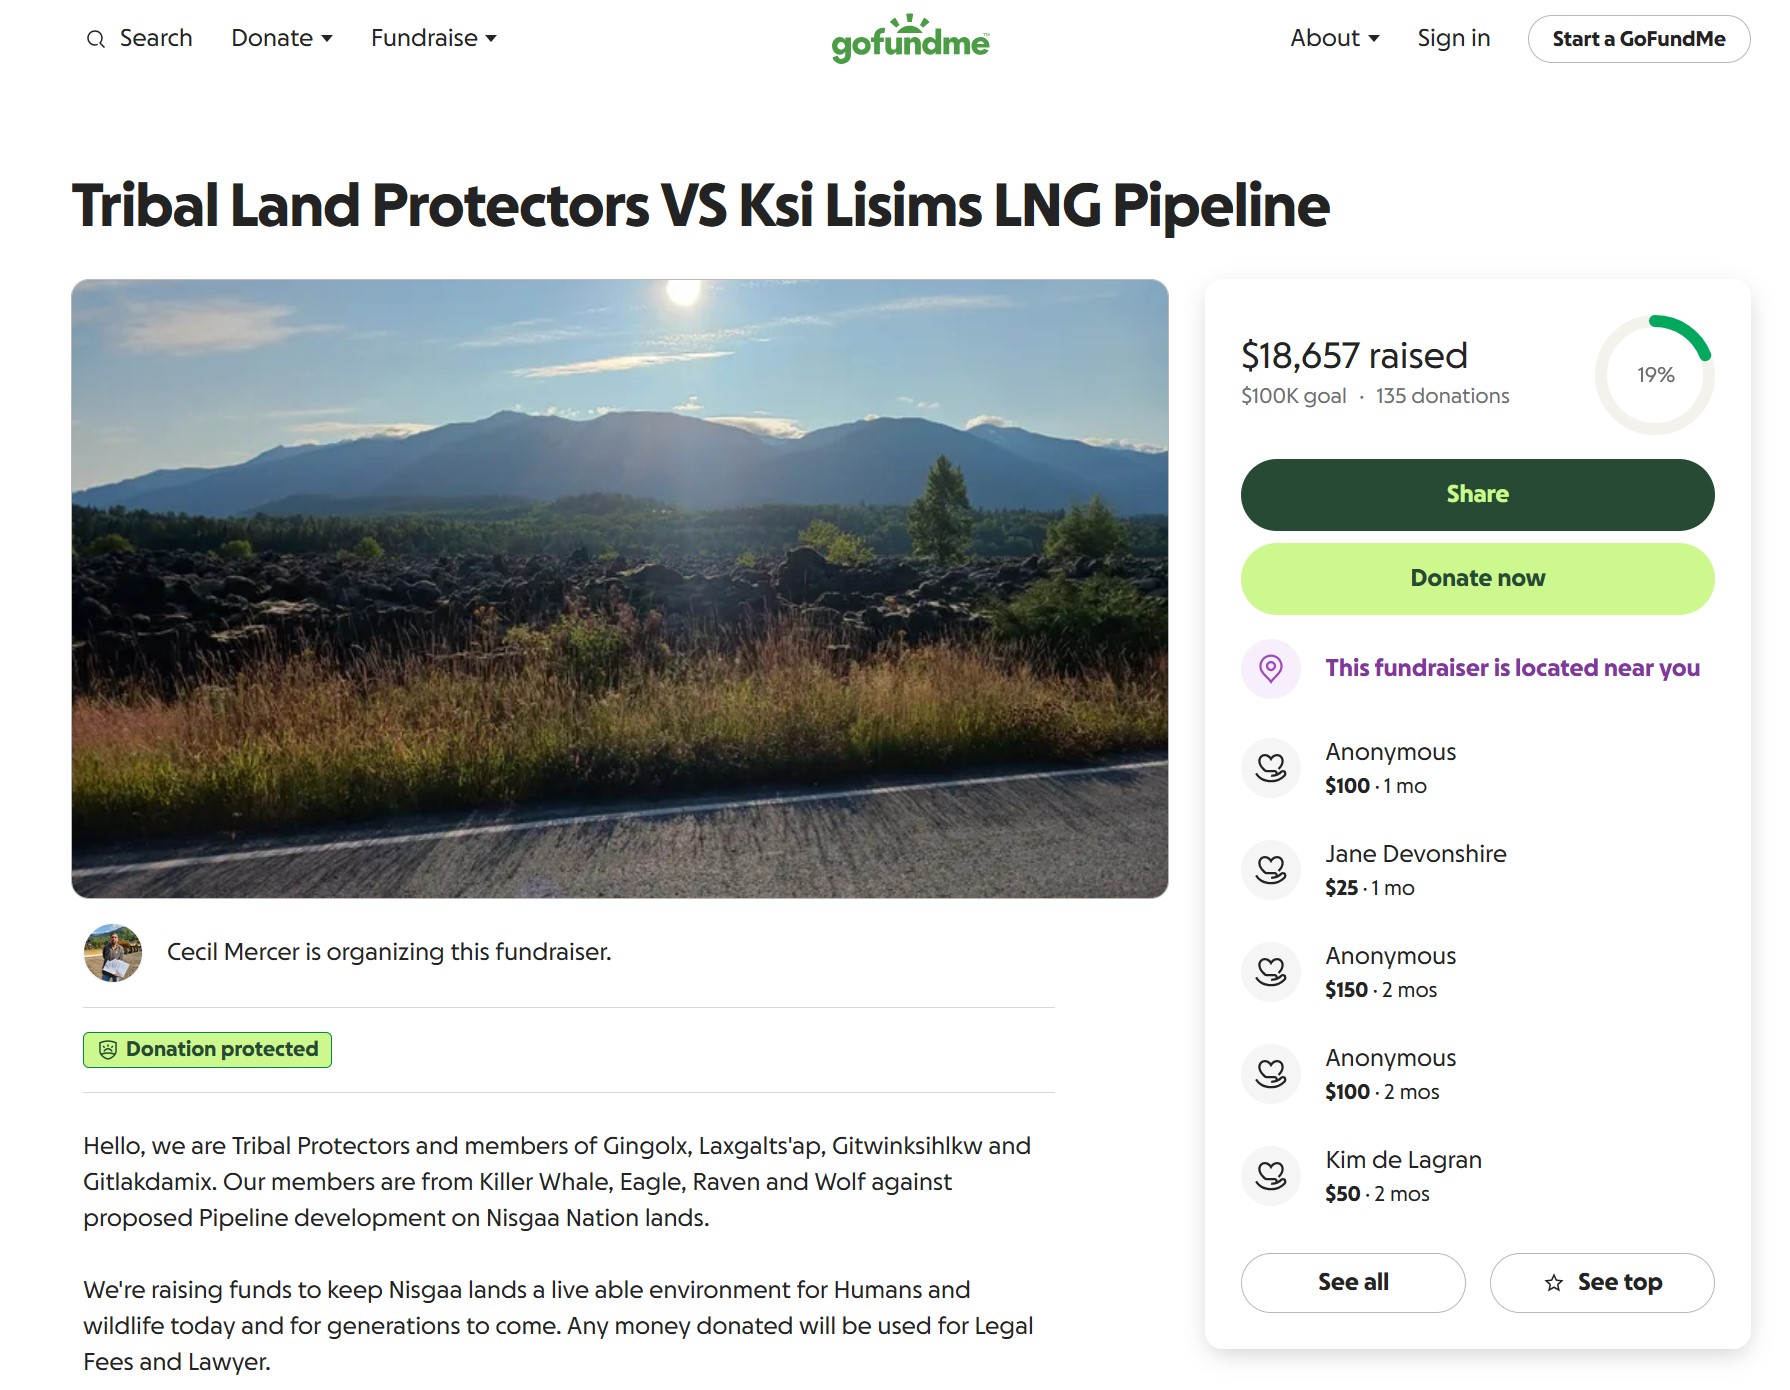Click the donation icon beside Kim de Lagran
Screen dimensions: 1790x1390
(x=1271, y=1176)
